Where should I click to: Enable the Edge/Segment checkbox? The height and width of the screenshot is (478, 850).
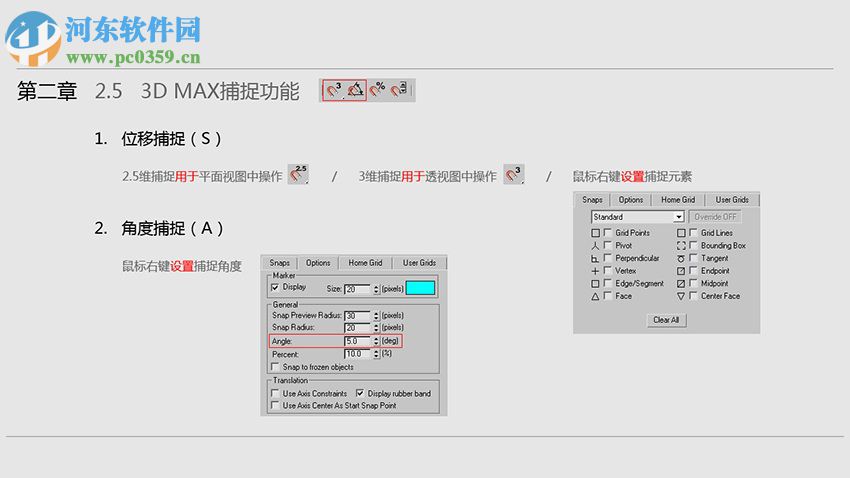pos(608,283)
